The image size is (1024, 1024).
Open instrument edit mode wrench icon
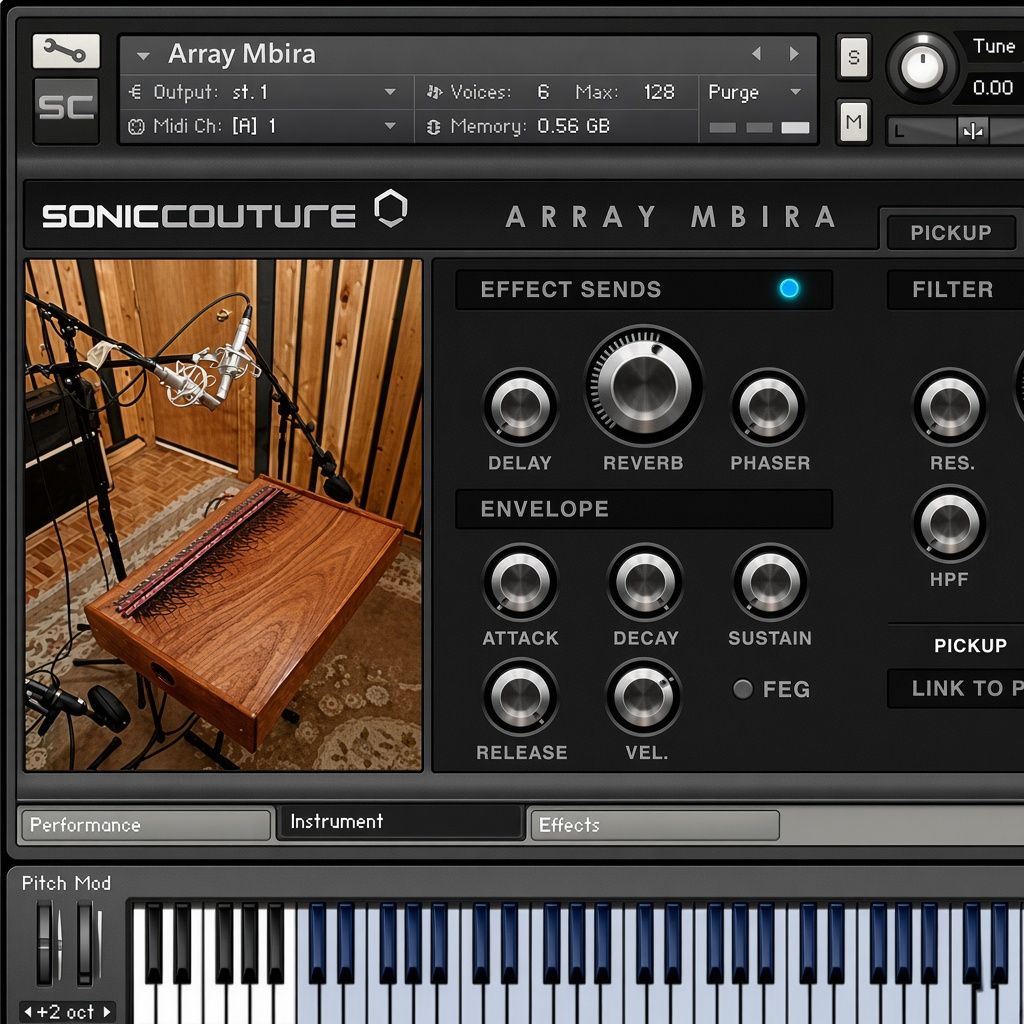65,51
